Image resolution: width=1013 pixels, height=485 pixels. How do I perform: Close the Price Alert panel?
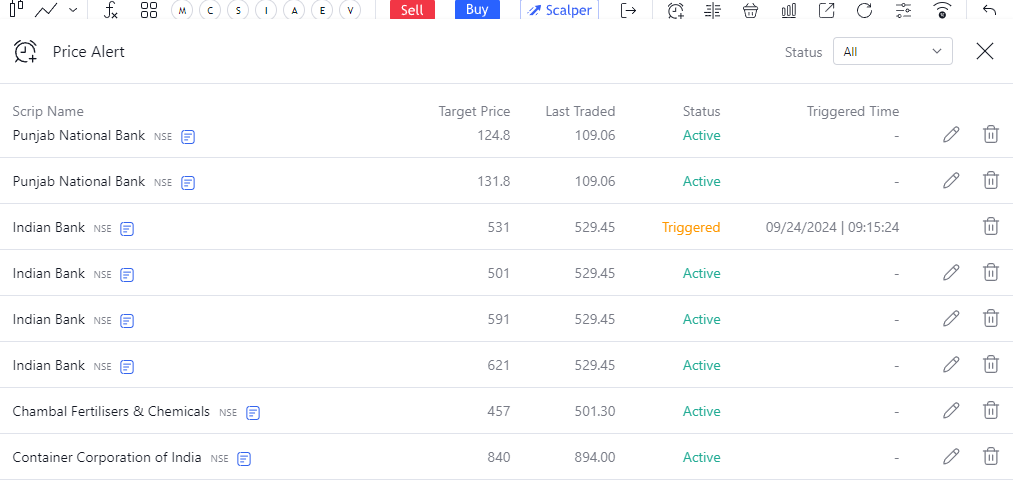coord(985,52)
